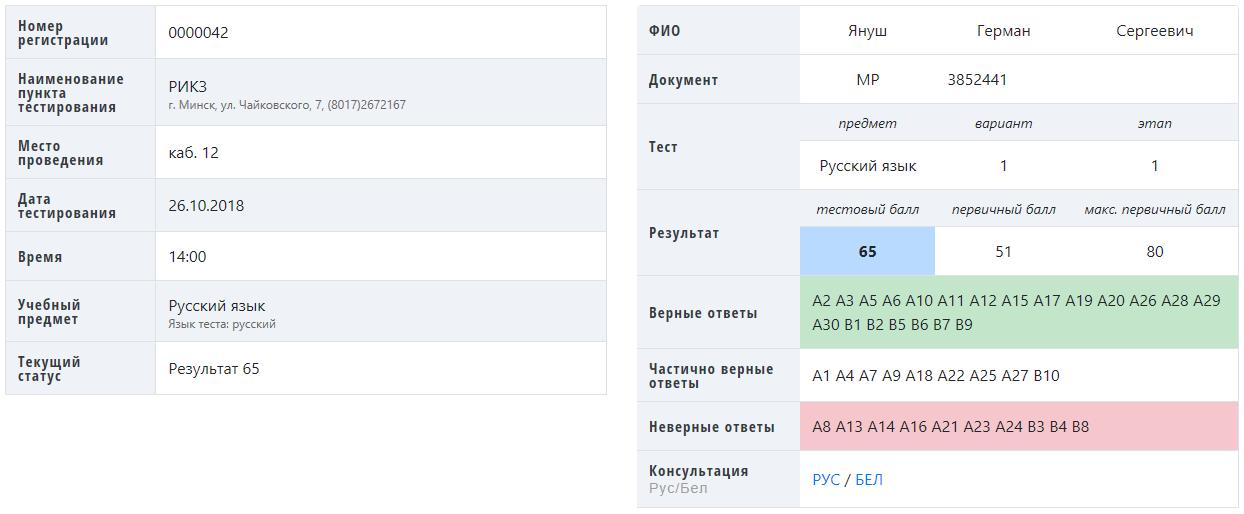Open the РУС consultation link
The width and height of the screenshot is (1244, 514).
click(x=826, y=479)
